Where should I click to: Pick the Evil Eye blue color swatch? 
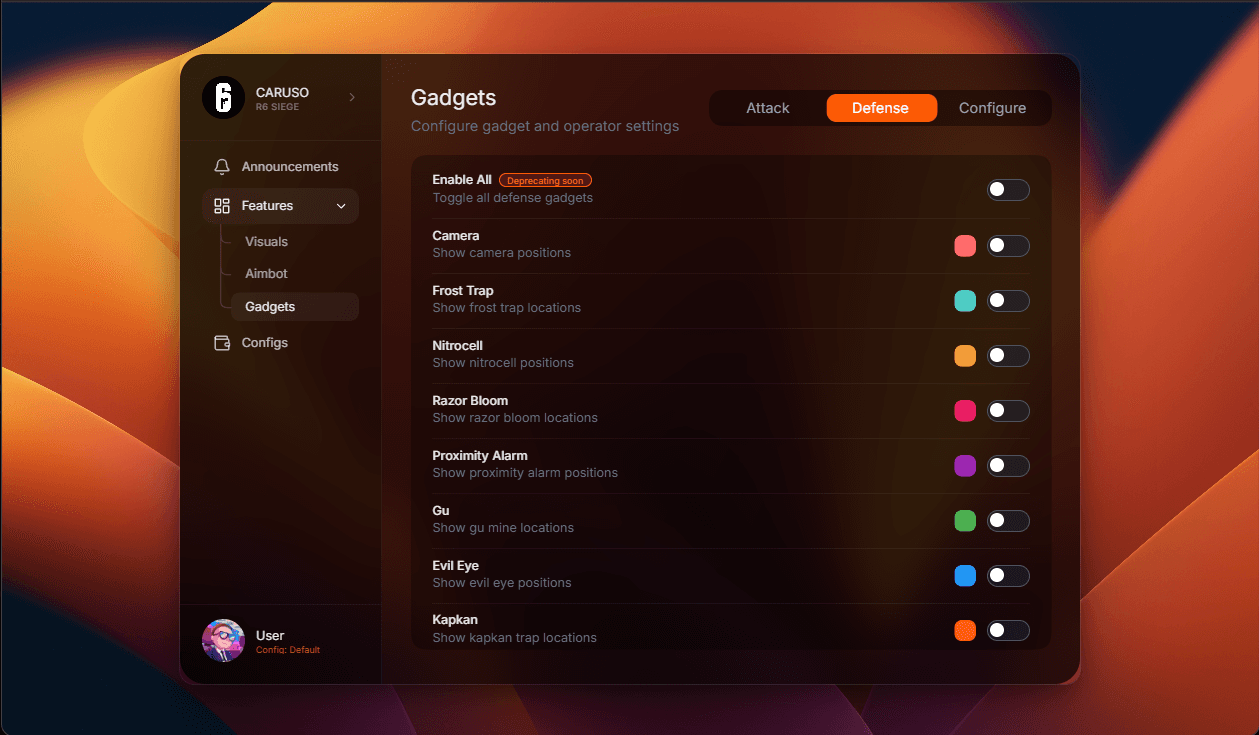965,576
